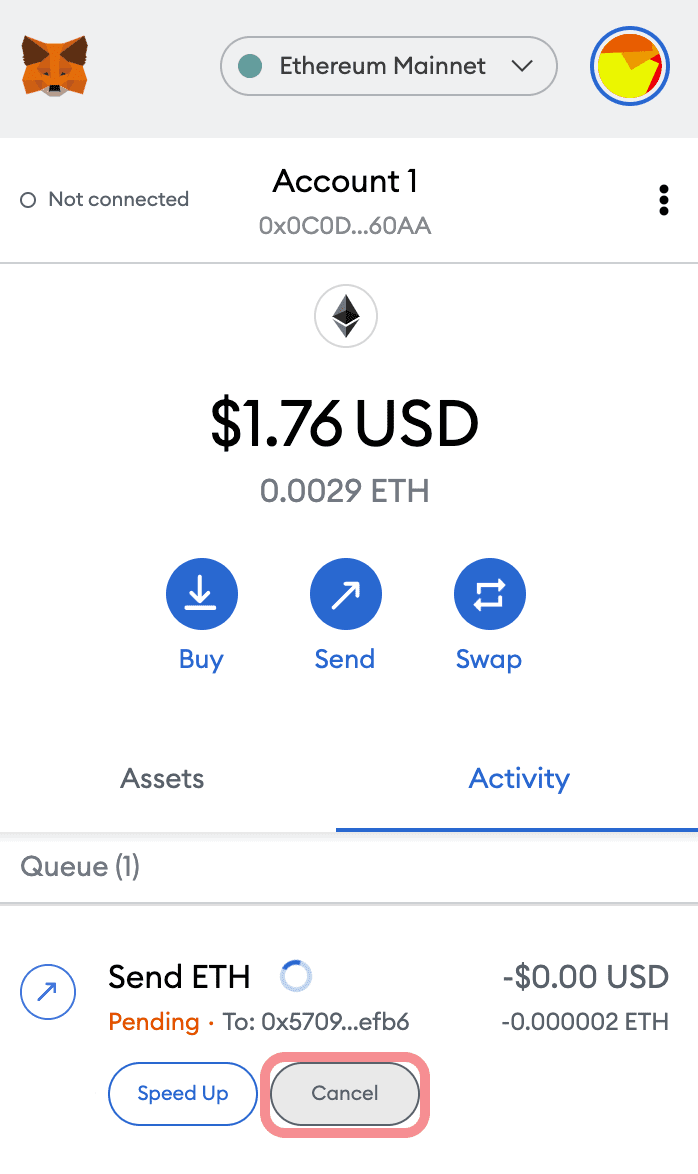698x1174 pixels.
Task: Expand the Ethereum Mainnet network dropdown
Action: pyautogui.click(x=388, y=67)
